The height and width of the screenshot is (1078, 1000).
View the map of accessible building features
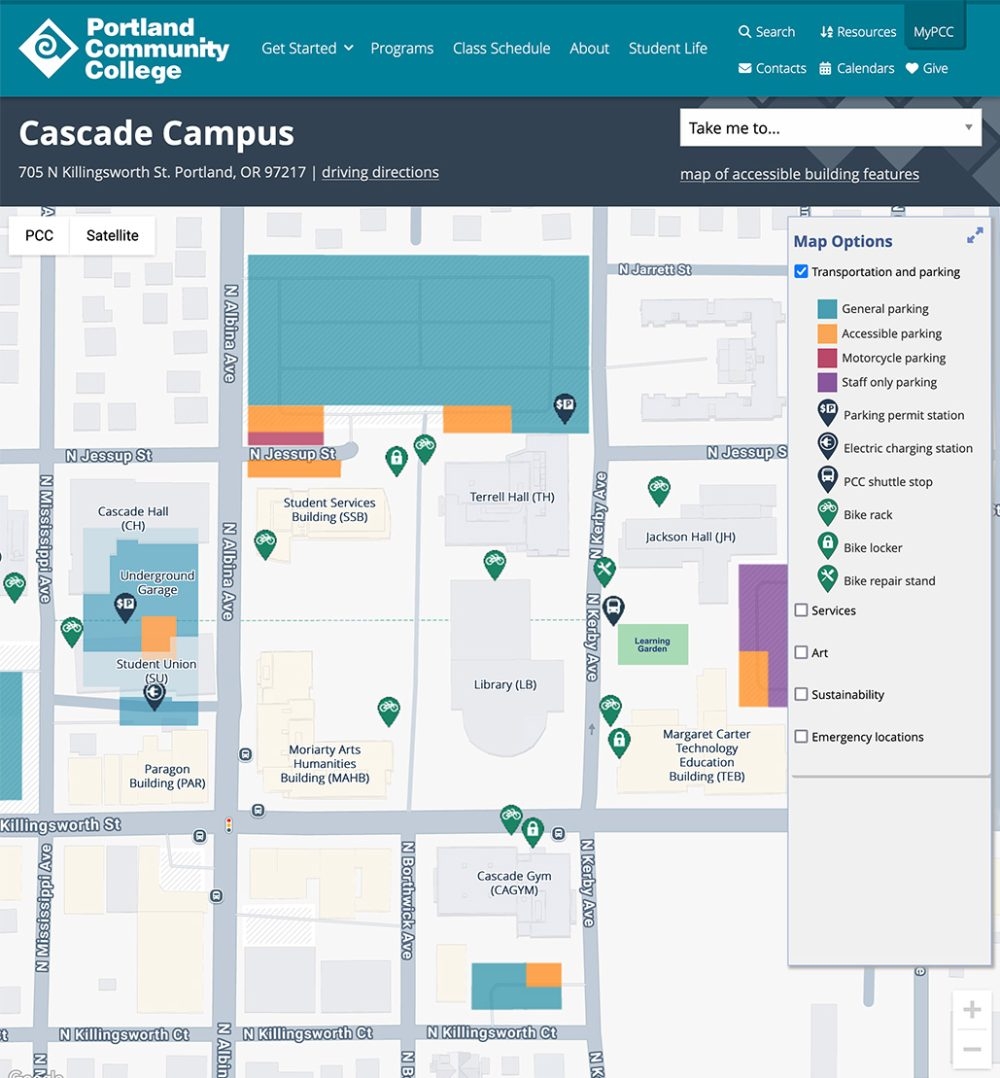[799, 174]
